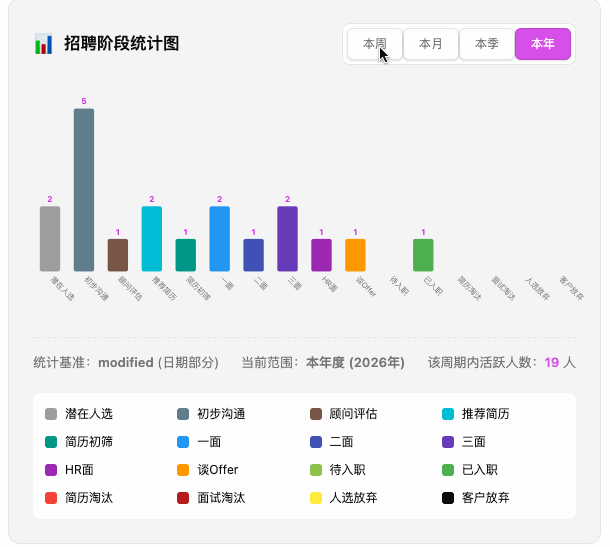Click the 本年度 (2026年) range text

coord(355,363)
